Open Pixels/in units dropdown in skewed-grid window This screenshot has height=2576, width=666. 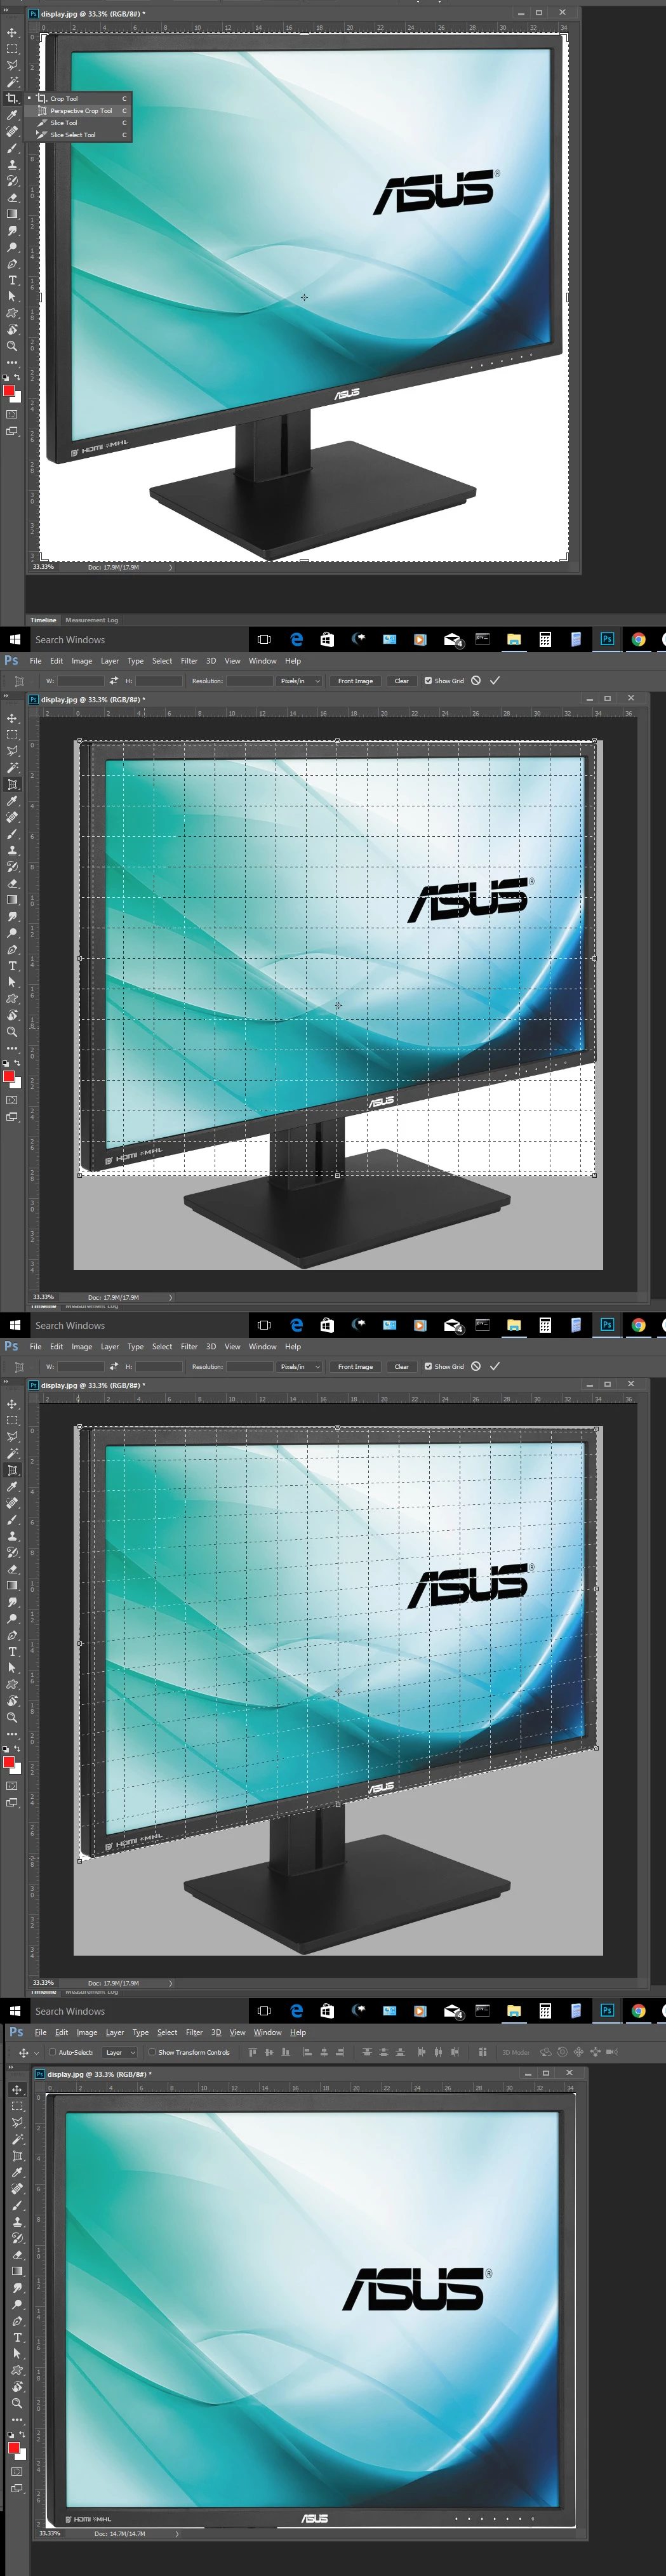click(300, 1366)
